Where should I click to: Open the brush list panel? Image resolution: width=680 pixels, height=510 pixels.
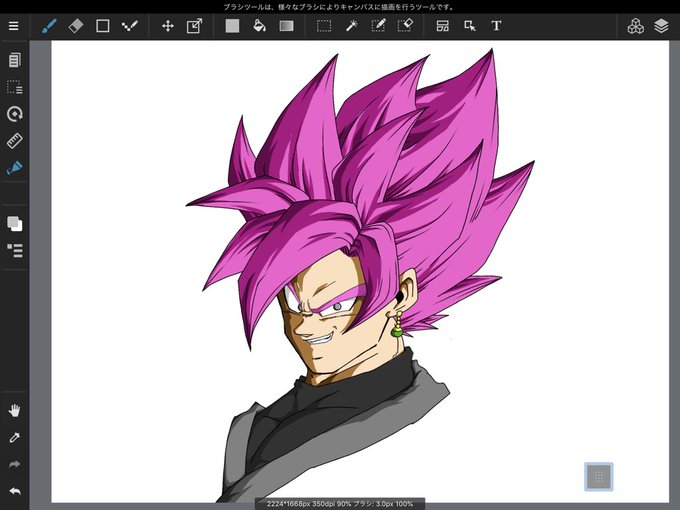pyautogui.click(x=14, y=250)
